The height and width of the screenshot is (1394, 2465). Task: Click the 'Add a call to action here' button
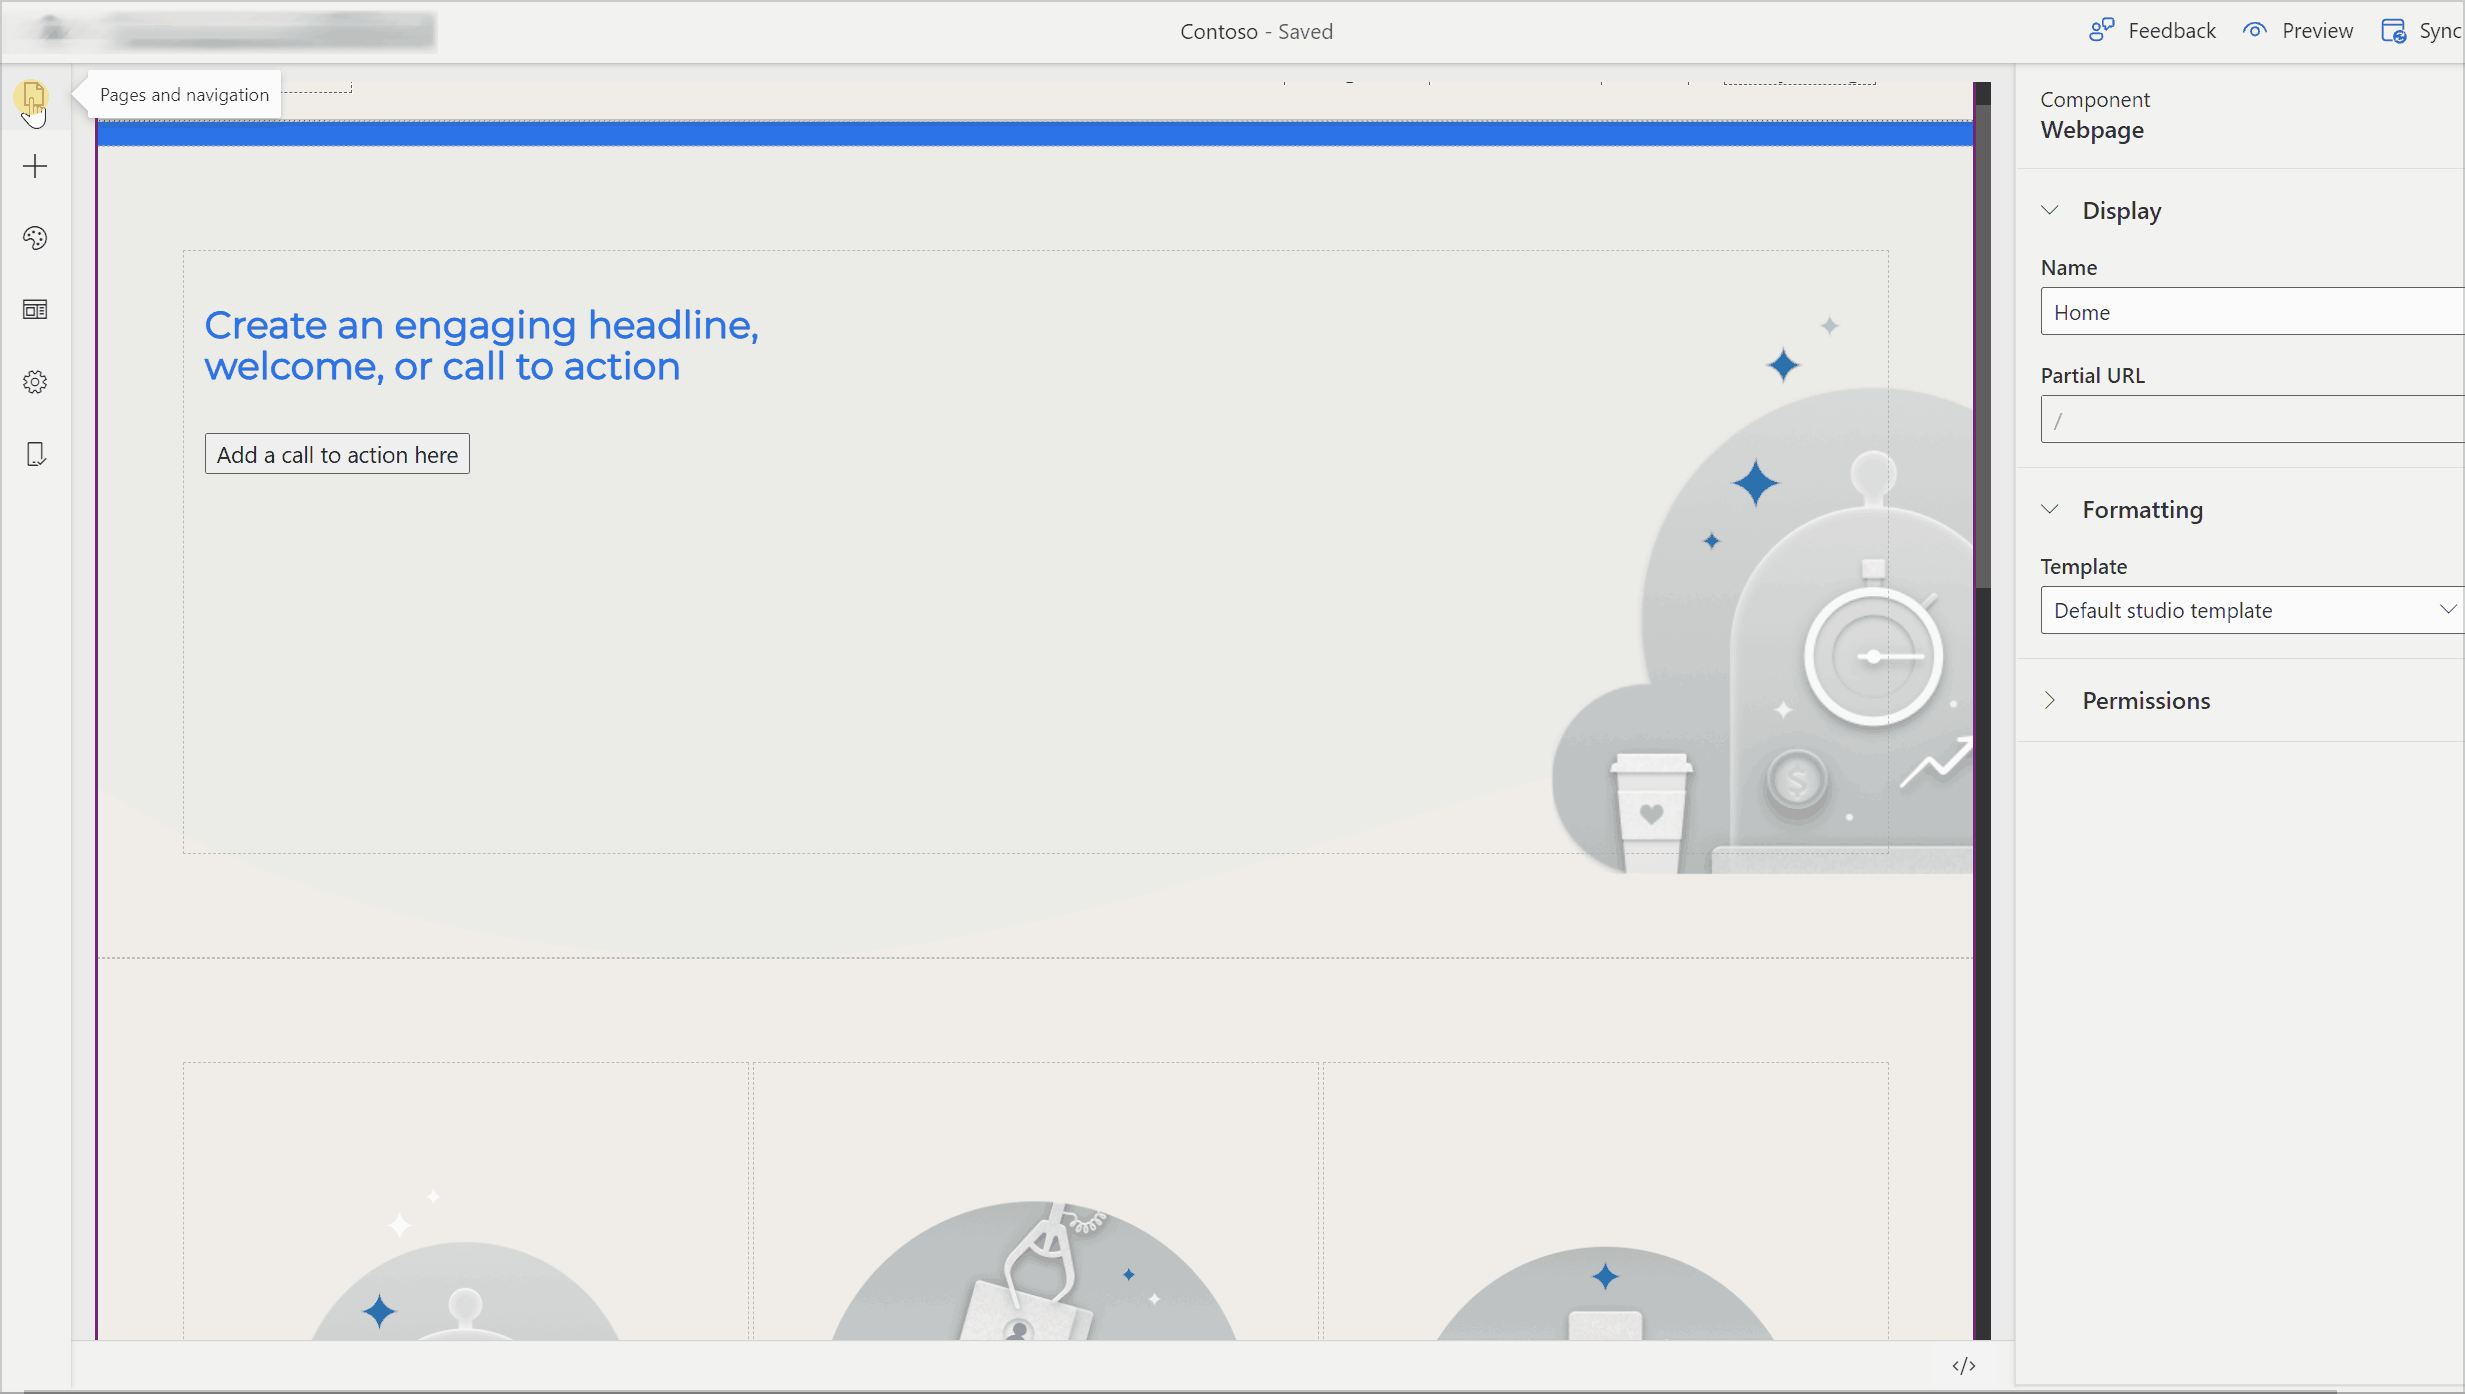tap(337, 454)
